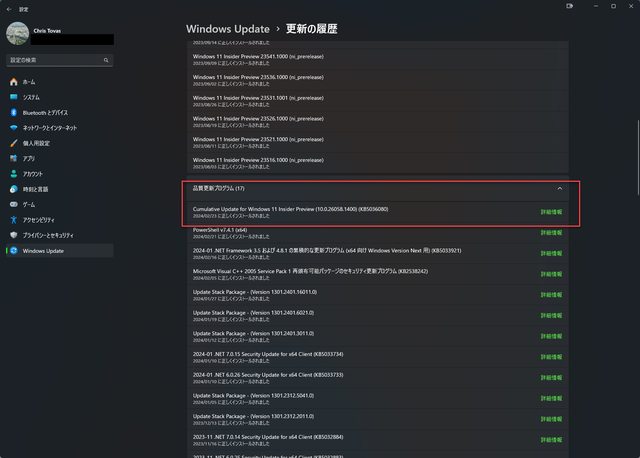Open 詳細情報 for PowerShell v7.4.1 (x64)
The image size is (640, 458).
551,232
